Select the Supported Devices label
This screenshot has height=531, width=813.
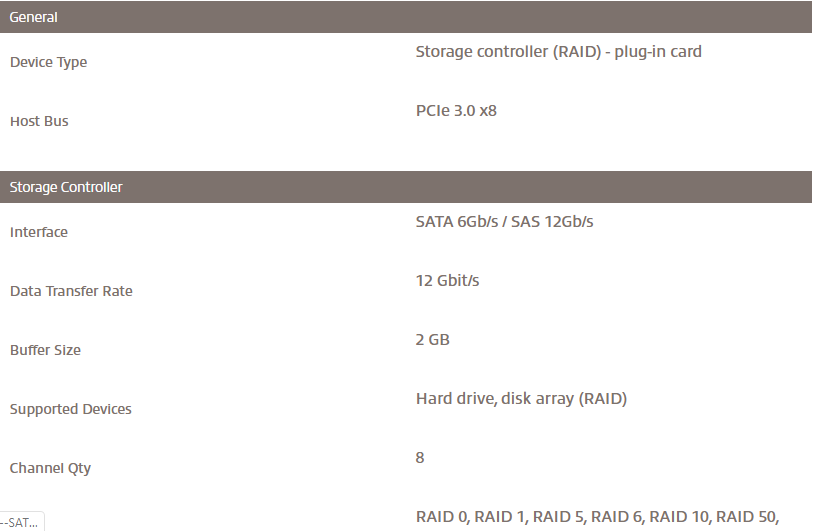70,409
